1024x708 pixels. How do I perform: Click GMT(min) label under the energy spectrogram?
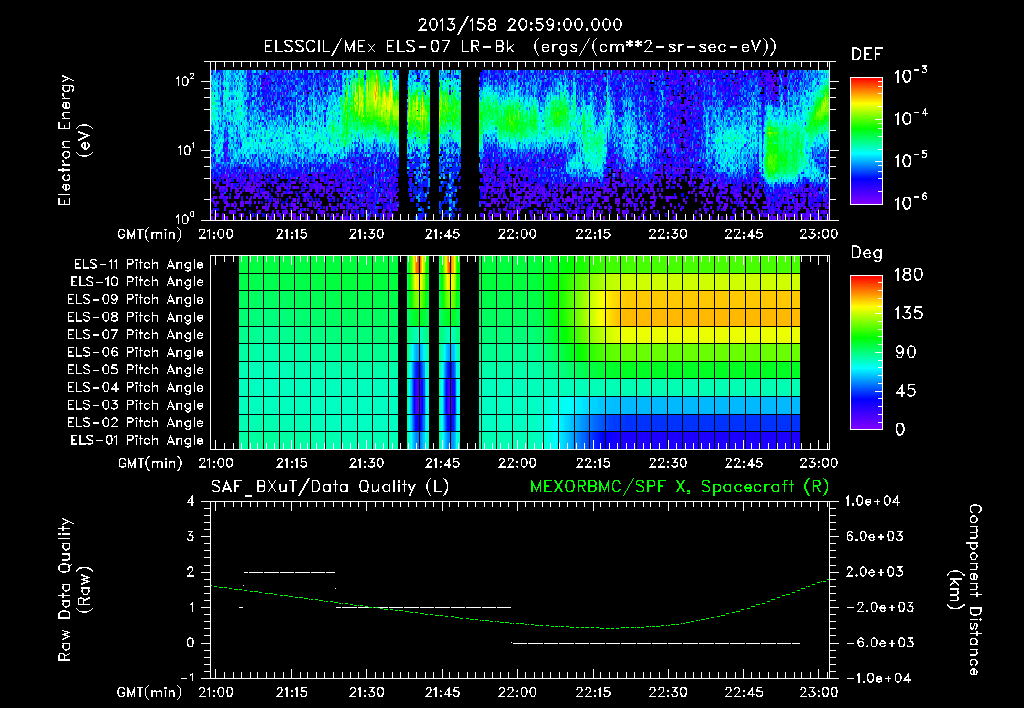coord(149,234)
